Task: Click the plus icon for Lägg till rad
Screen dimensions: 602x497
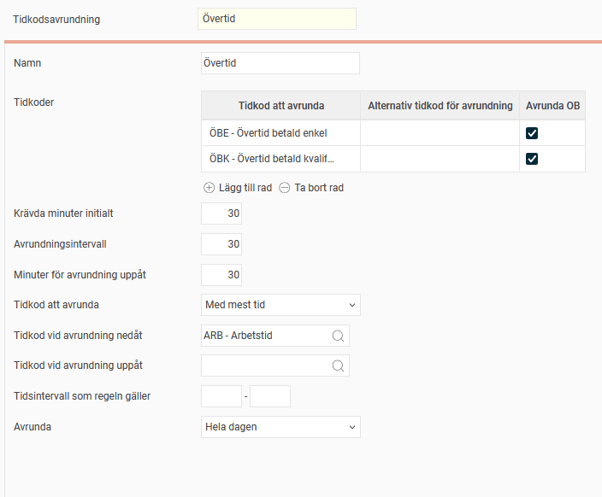Action: point(209,188)
